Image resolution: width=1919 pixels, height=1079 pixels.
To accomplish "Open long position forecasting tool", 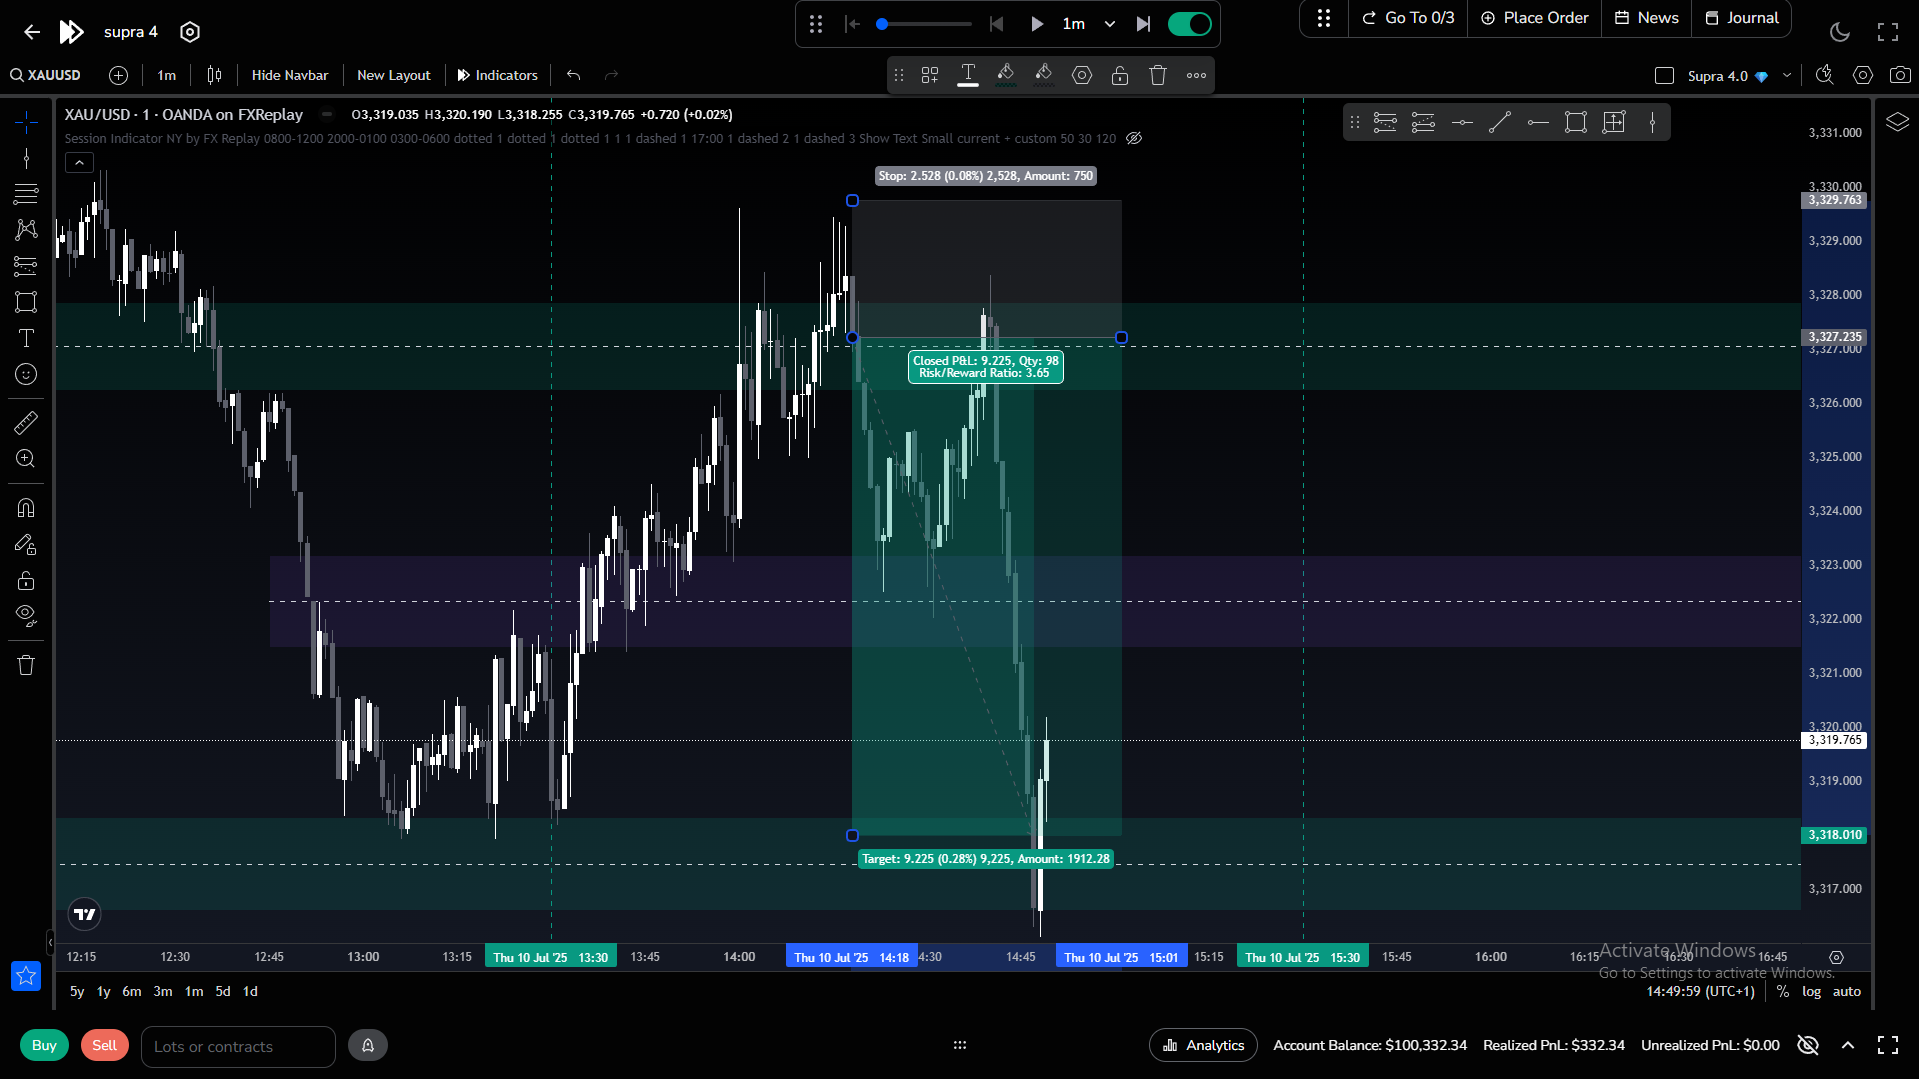I will [x=26, y=266].
